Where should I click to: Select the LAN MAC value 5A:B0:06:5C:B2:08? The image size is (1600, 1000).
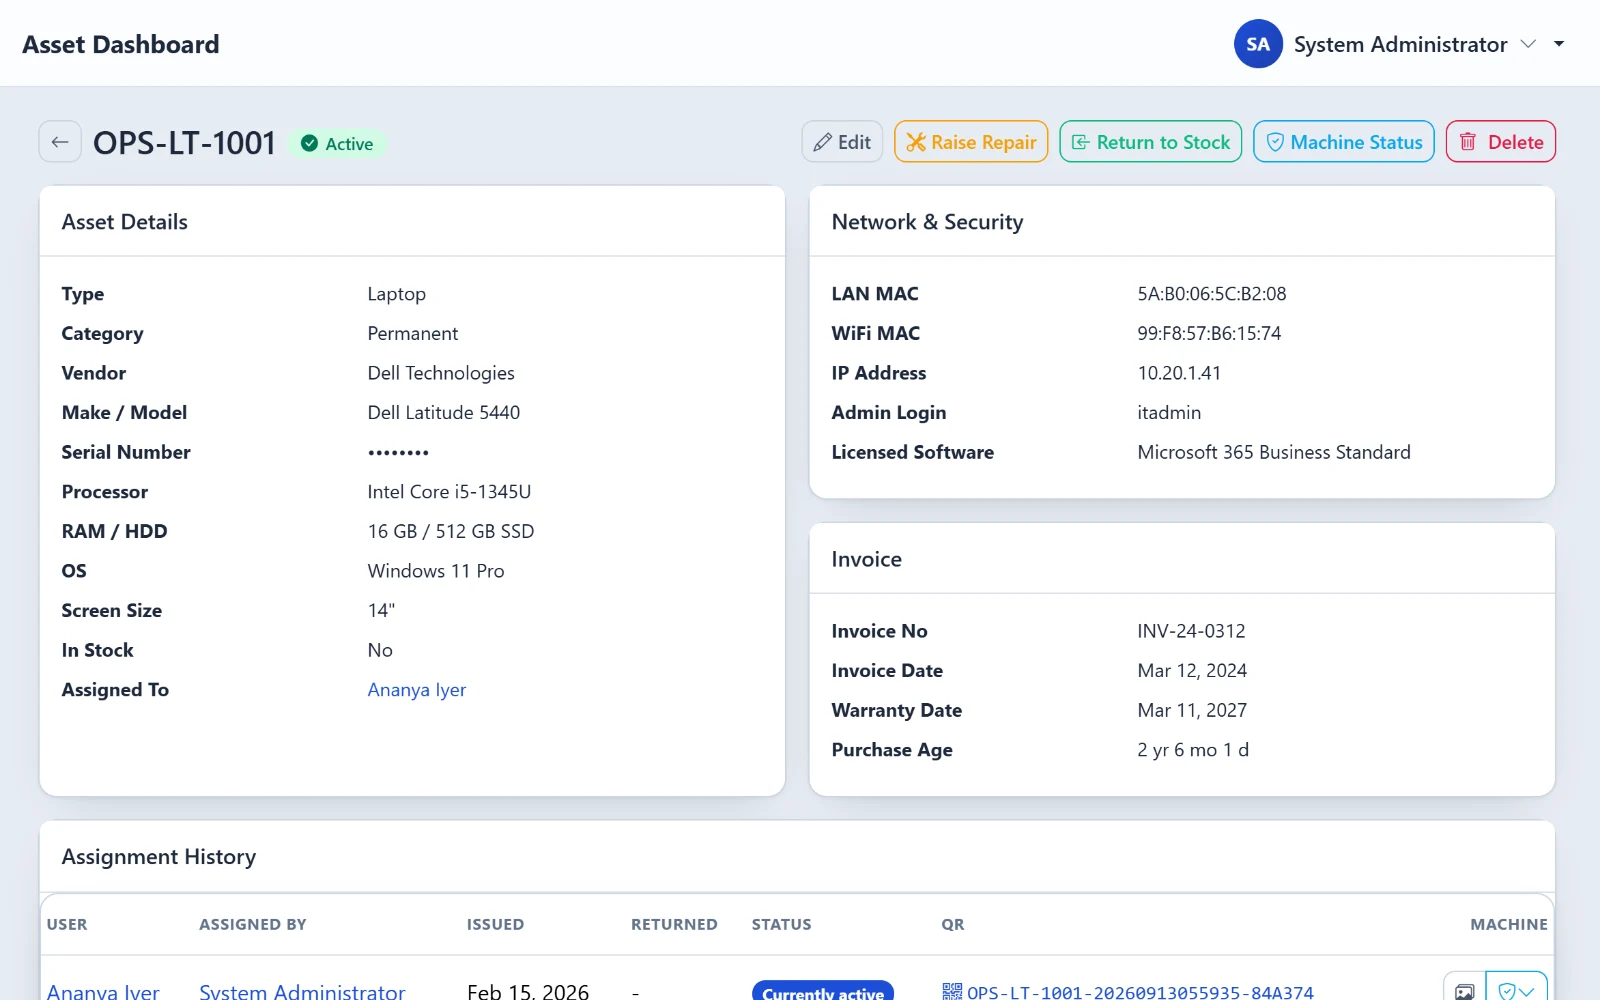(x=1212, y=294)
